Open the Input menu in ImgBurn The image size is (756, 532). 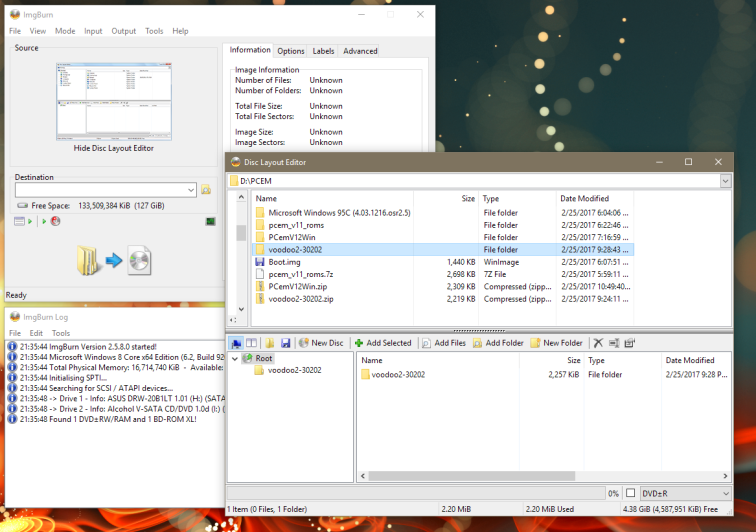click(93, 31)
